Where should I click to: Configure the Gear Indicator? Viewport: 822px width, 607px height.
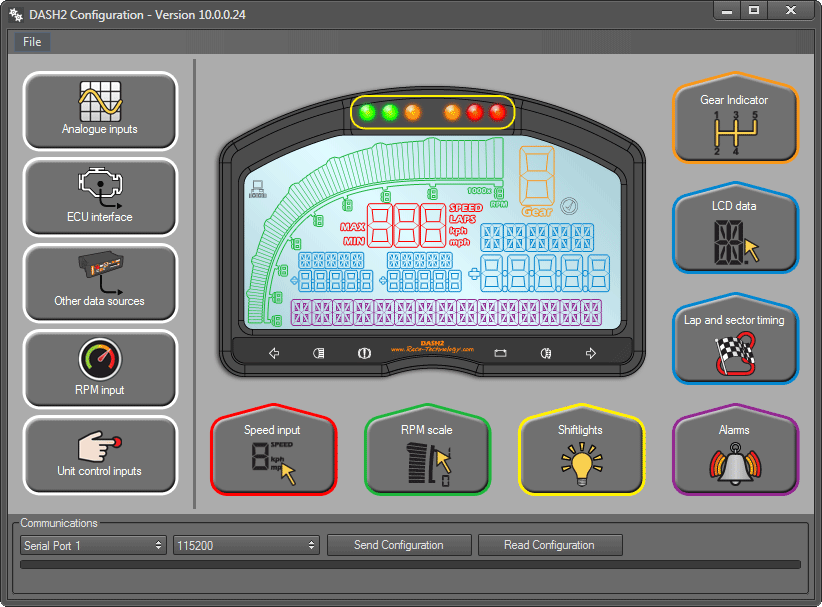point(735,123)
